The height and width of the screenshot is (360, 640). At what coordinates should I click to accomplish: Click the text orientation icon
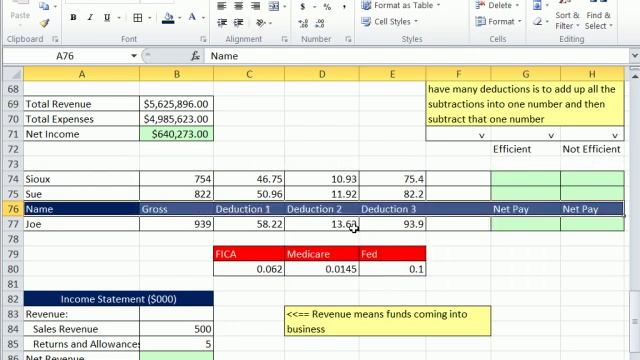(x=260, y=23)
